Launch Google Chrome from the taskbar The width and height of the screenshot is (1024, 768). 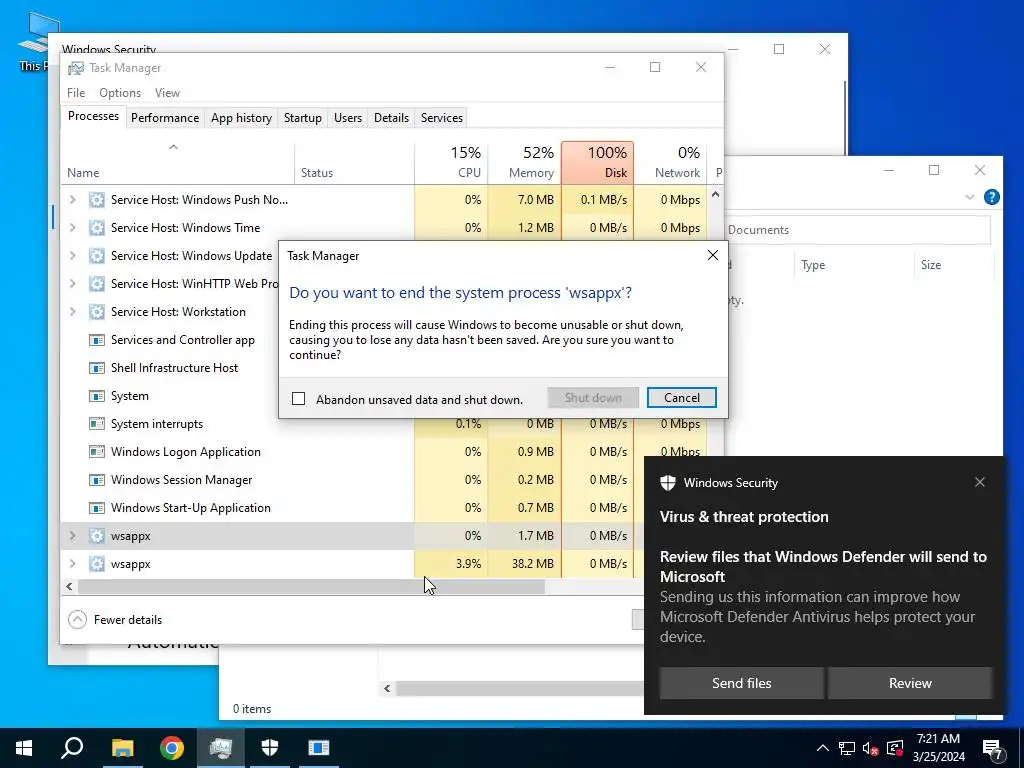pos(172,748)
